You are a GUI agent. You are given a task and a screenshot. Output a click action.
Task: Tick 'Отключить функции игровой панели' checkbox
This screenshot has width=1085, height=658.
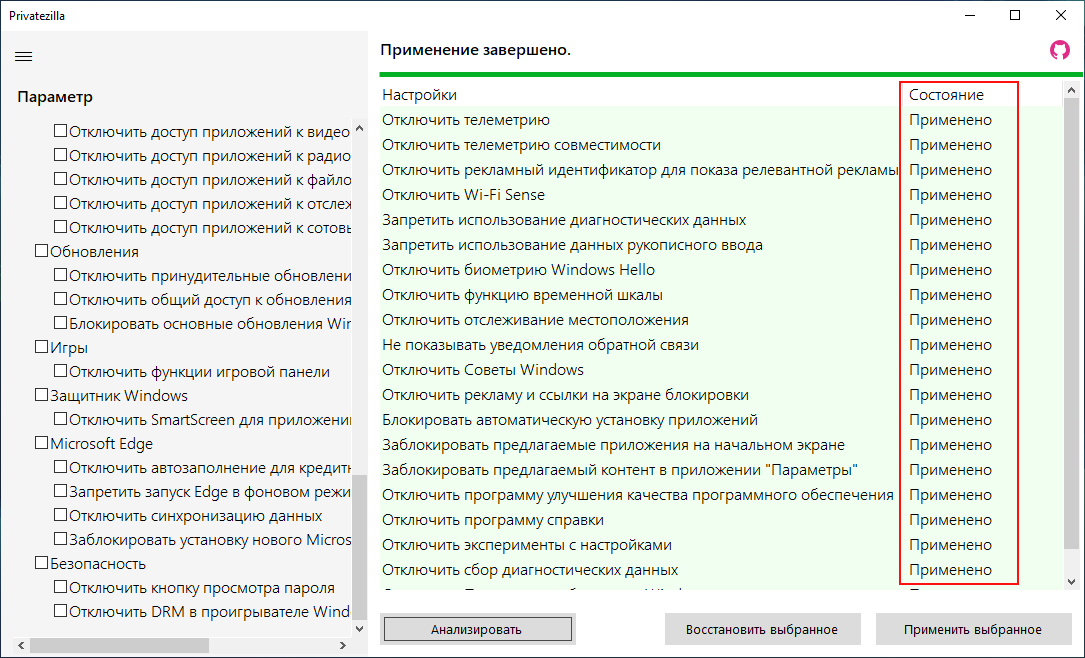click(x=61, y=372)
